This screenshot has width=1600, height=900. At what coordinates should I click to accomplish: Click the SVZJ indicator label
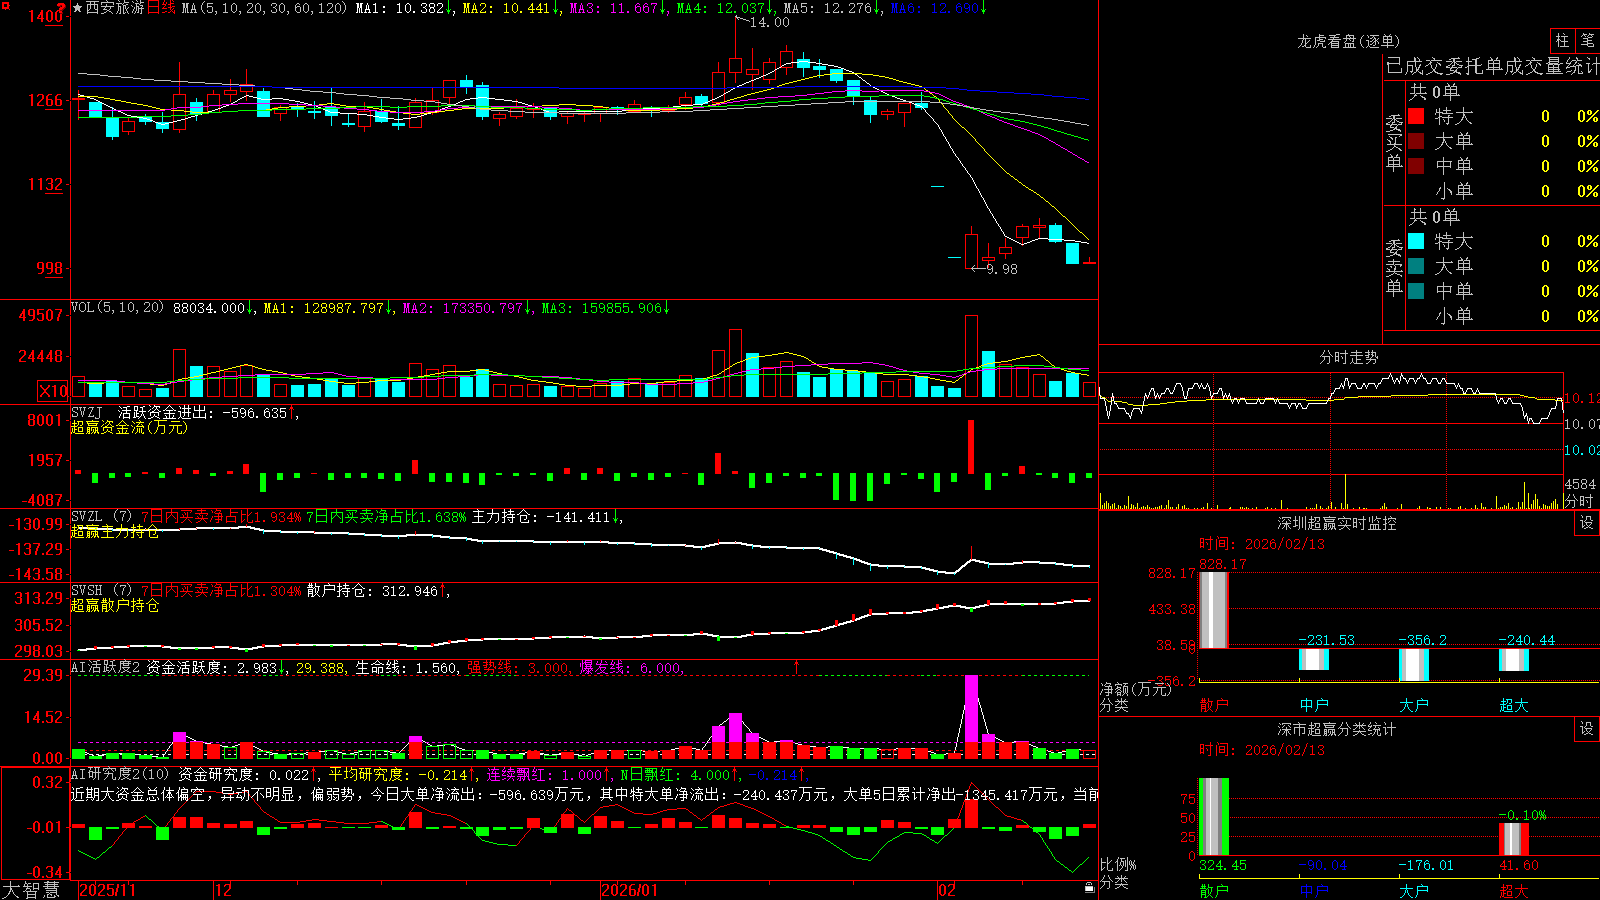(87, 412)
